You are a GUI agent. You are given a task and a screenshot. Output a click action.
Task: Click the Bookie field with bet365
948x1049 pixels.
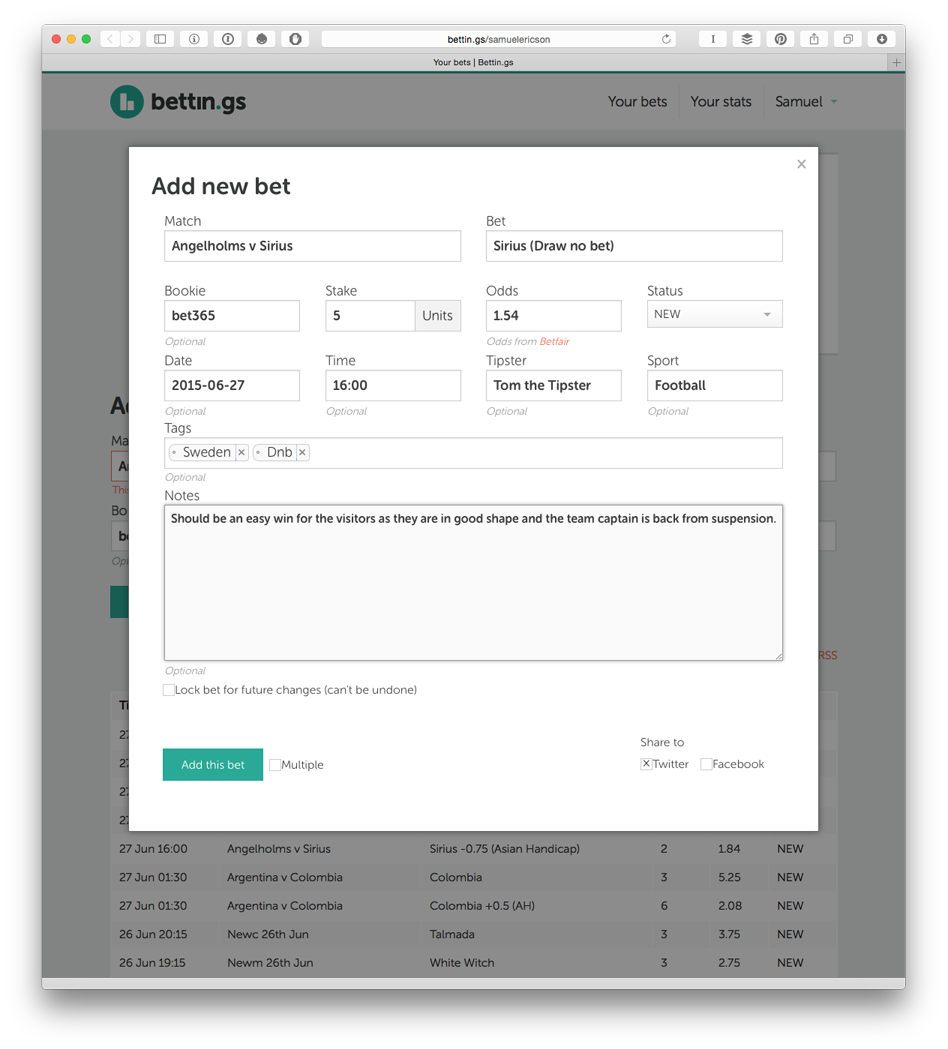(232, 316)
